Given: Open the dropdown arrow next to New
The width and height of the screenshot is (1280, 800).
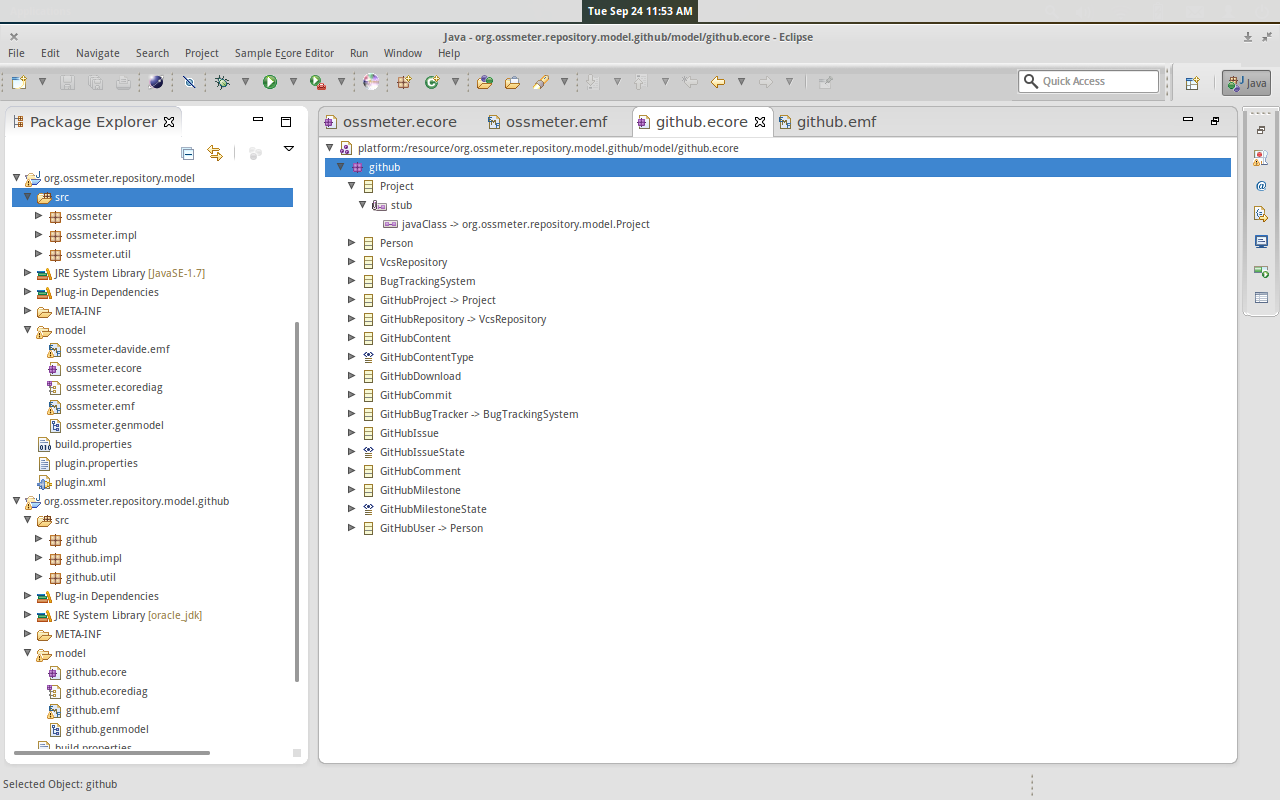Looking at the screenshot, I should tap(42, 82).
